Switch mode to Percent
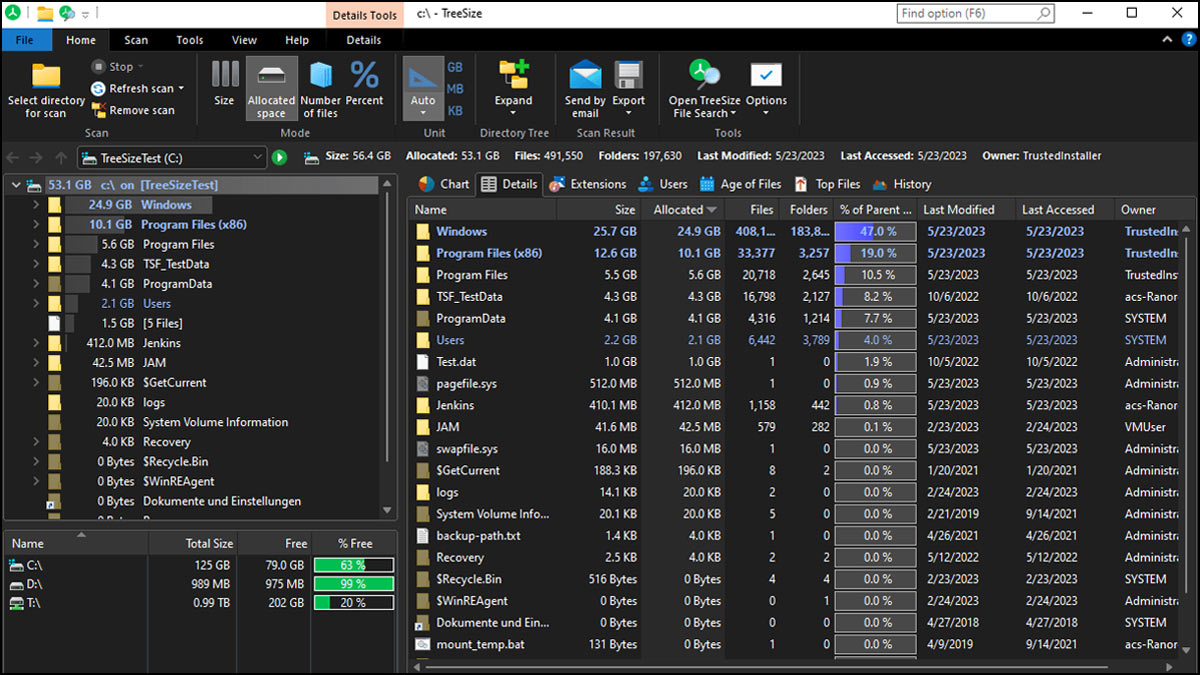The width and height of the screenshot is (1200, 675). pyautogui.click(x=364, y=84)
